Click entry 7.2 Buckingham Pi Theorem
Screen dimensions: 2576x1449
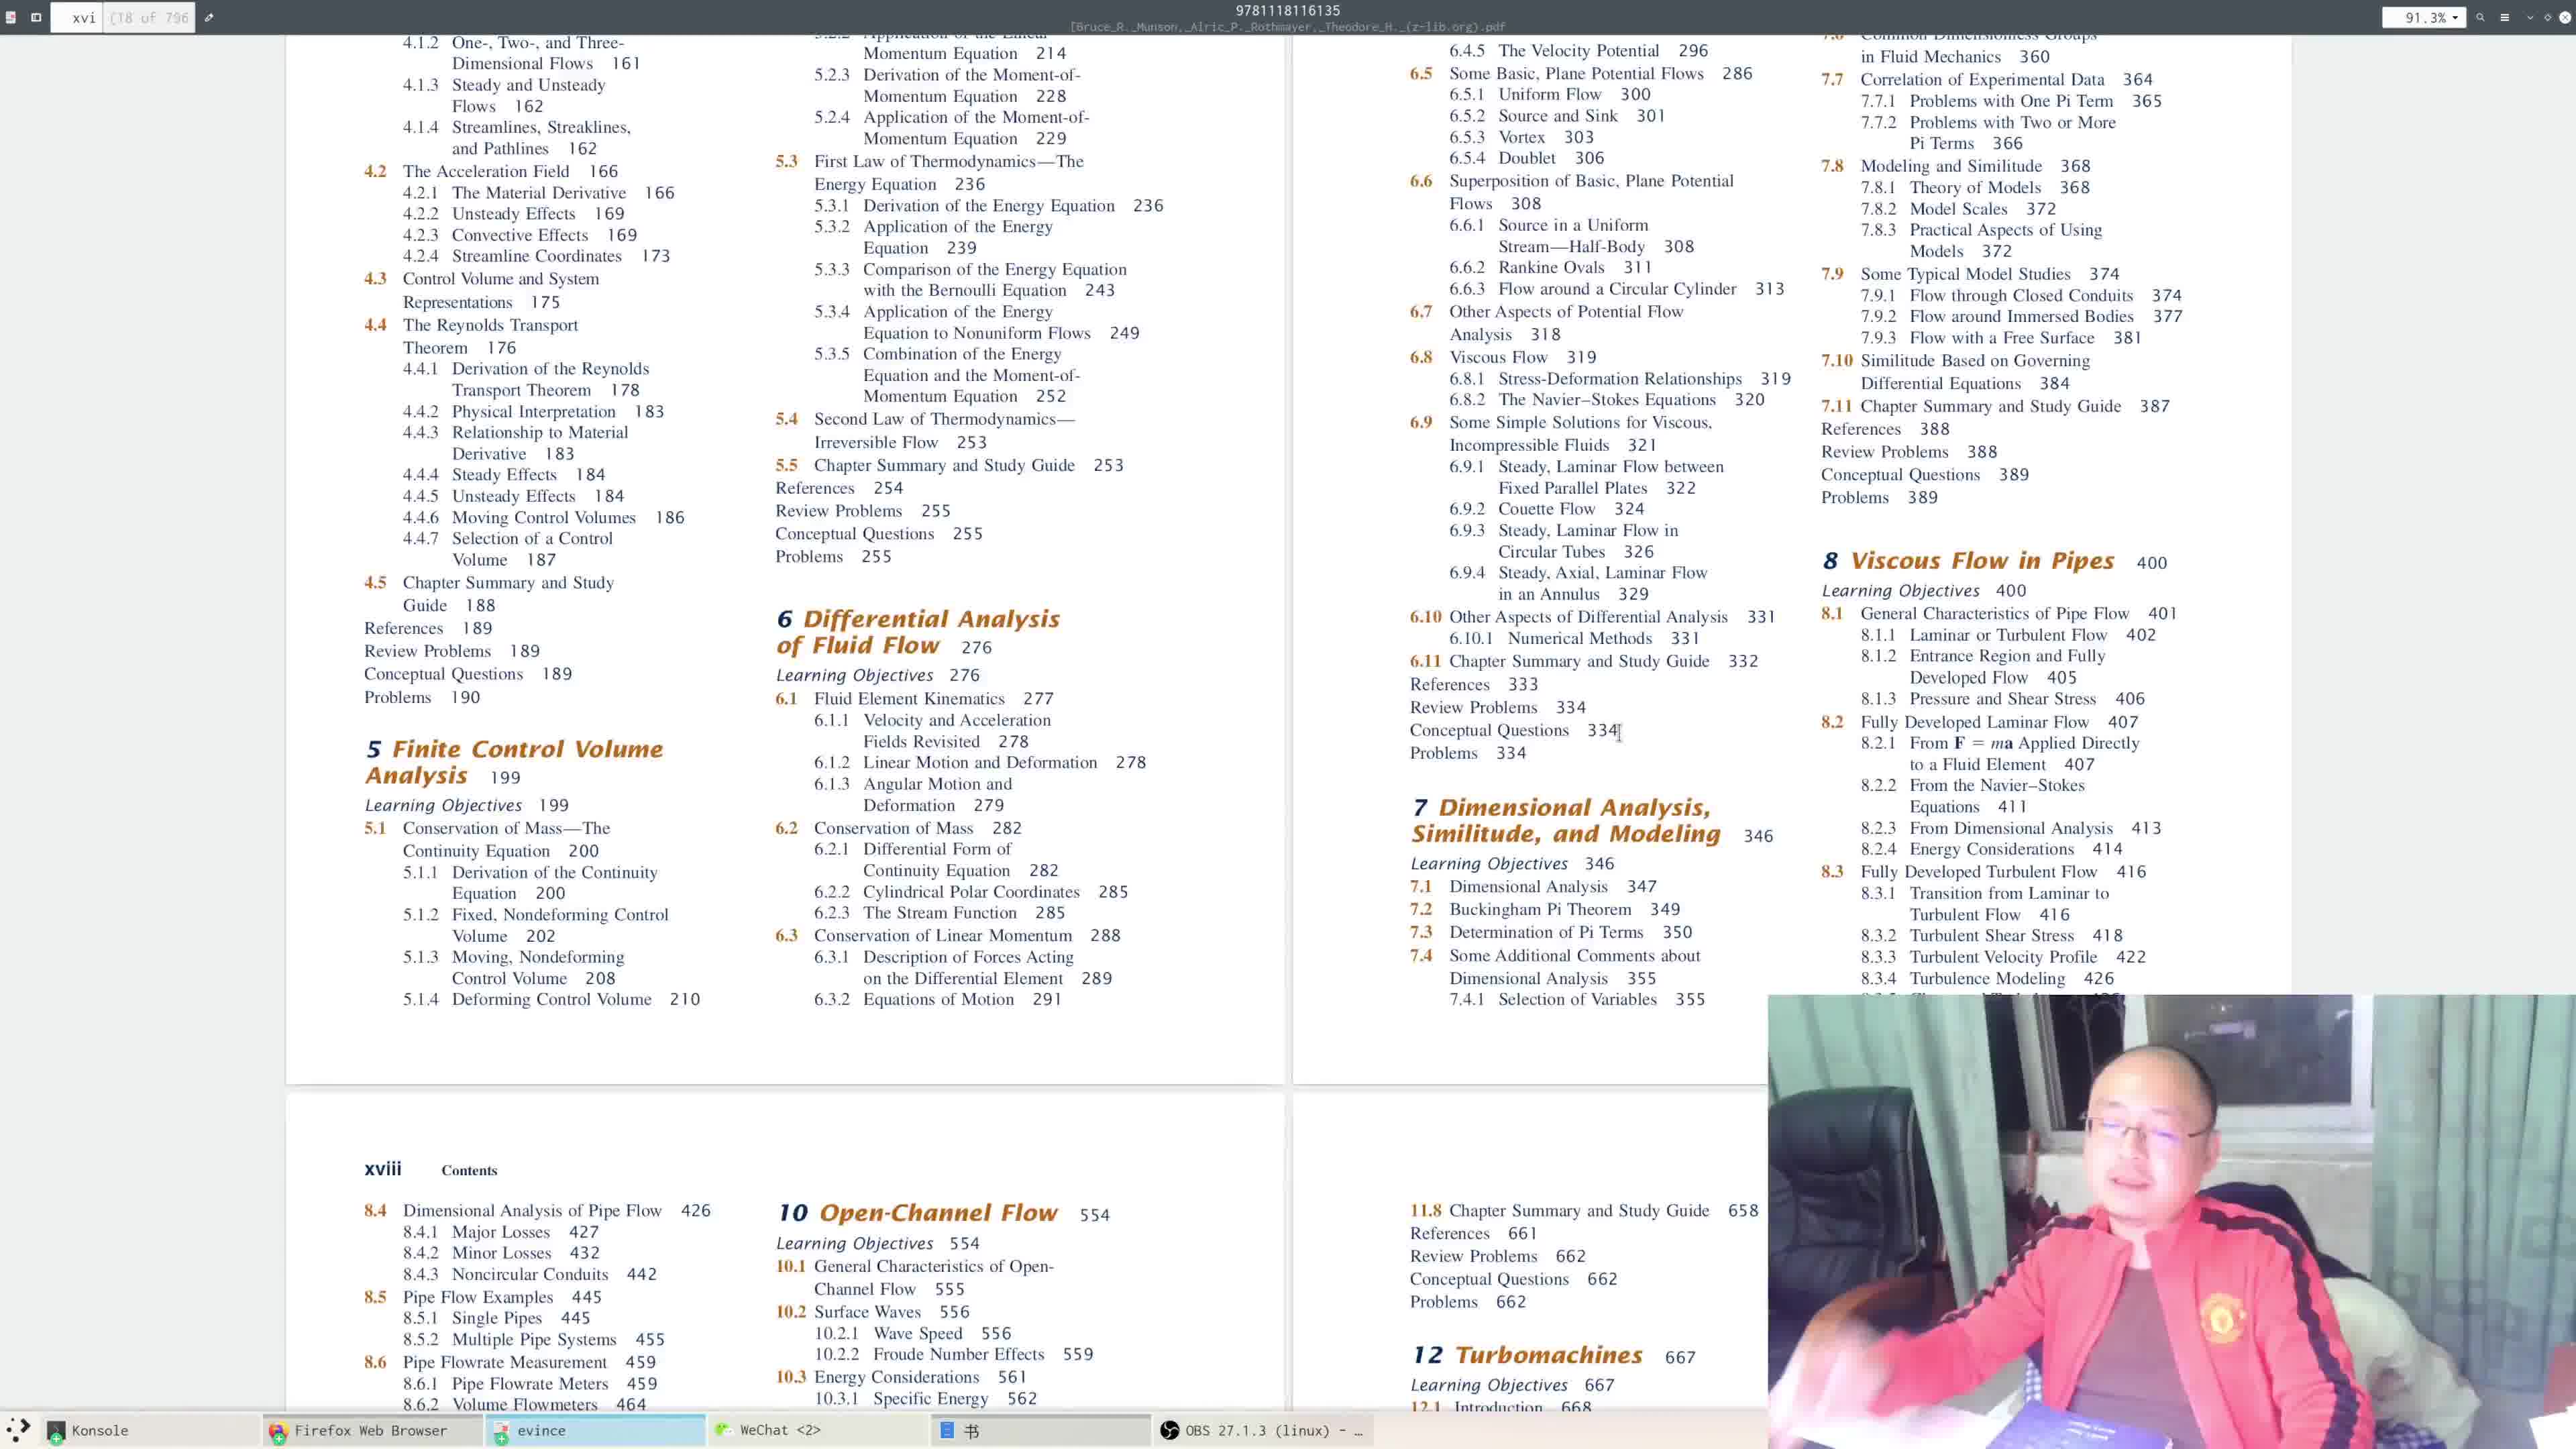(1544, 909)
